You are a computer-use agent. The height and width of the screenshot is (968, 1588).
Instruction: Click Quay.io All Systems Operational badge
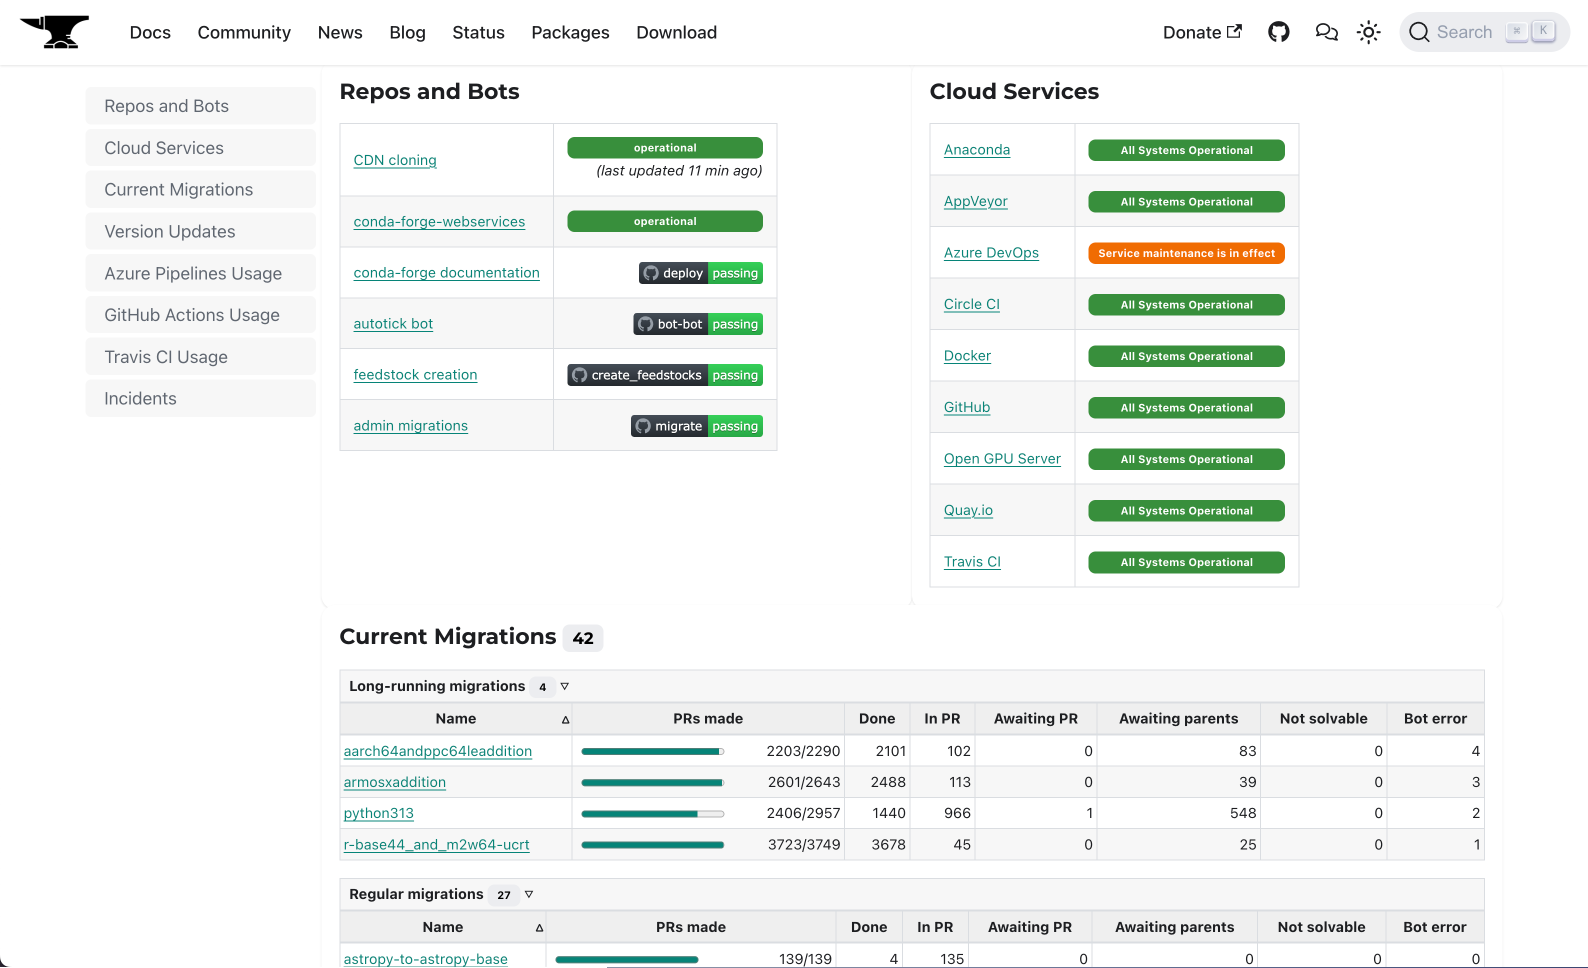click(x=1187, y=511)
